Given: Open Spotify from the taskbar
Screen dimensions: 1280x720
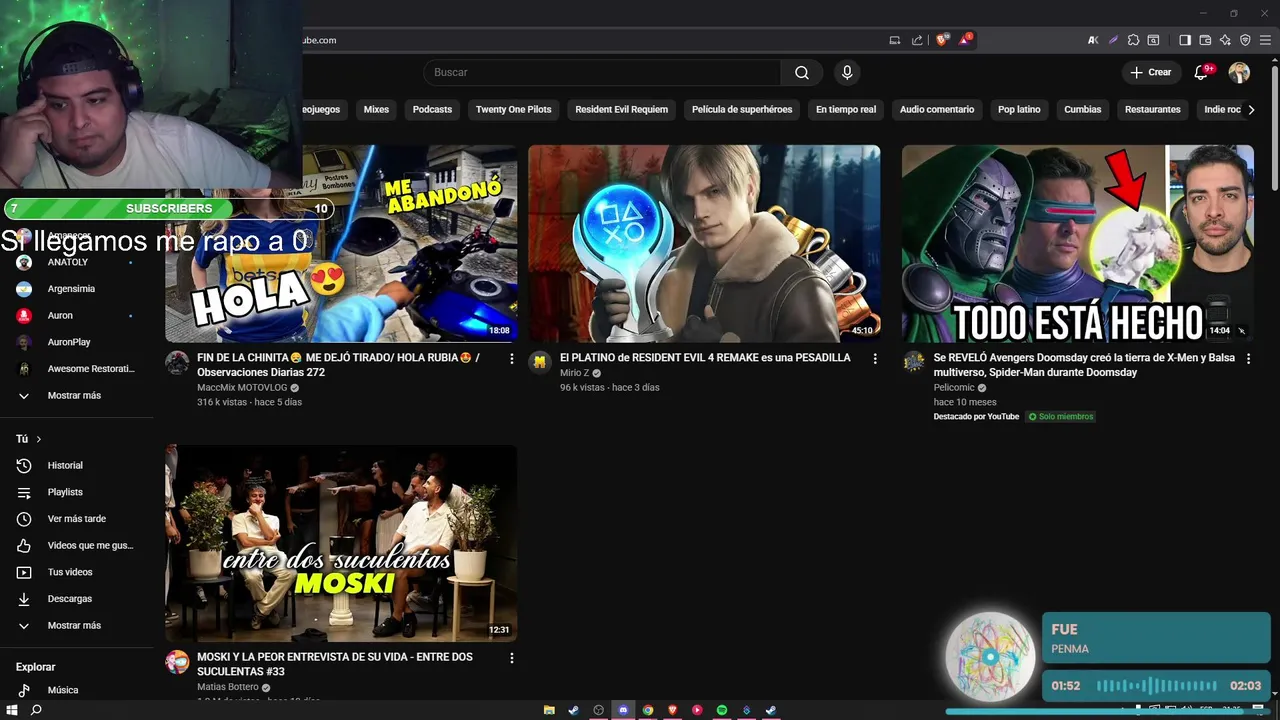Looking at the screenshot, I should pos(722,710).
